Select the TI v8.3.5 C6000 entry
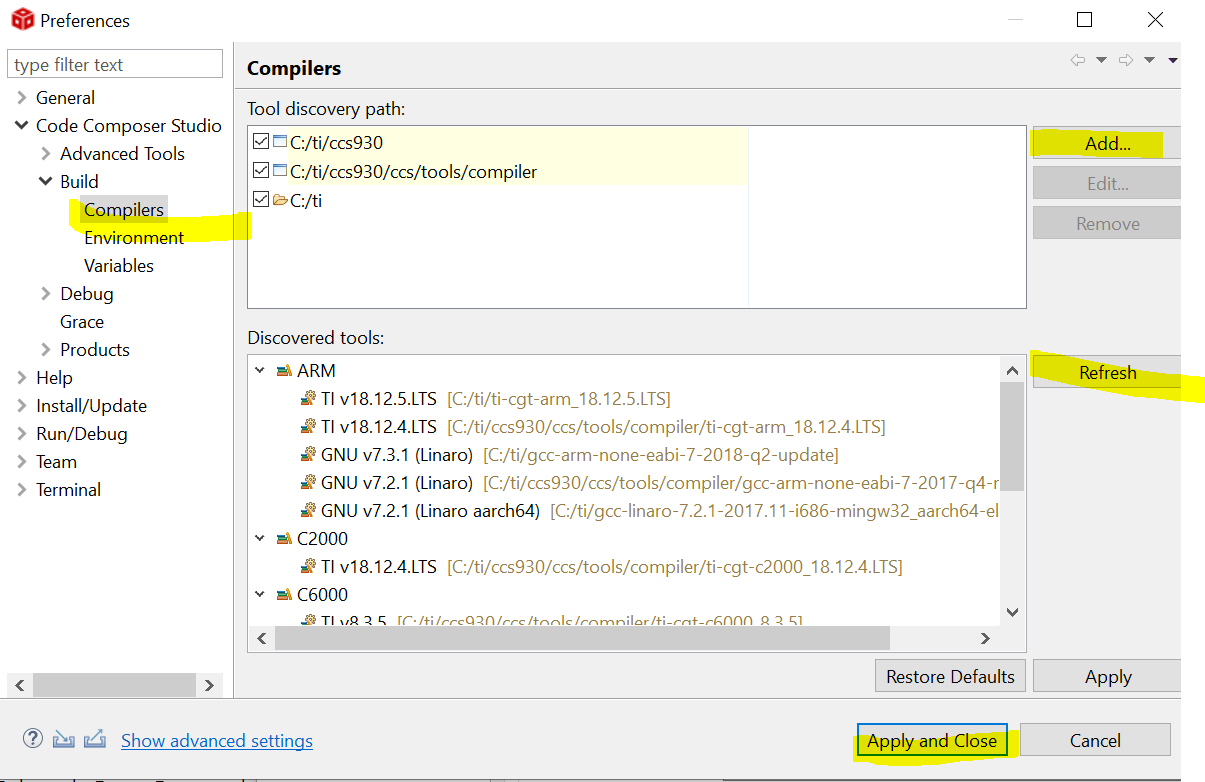Image resolution: width=1205 pixels, height=782 pixels. point(552,621)
